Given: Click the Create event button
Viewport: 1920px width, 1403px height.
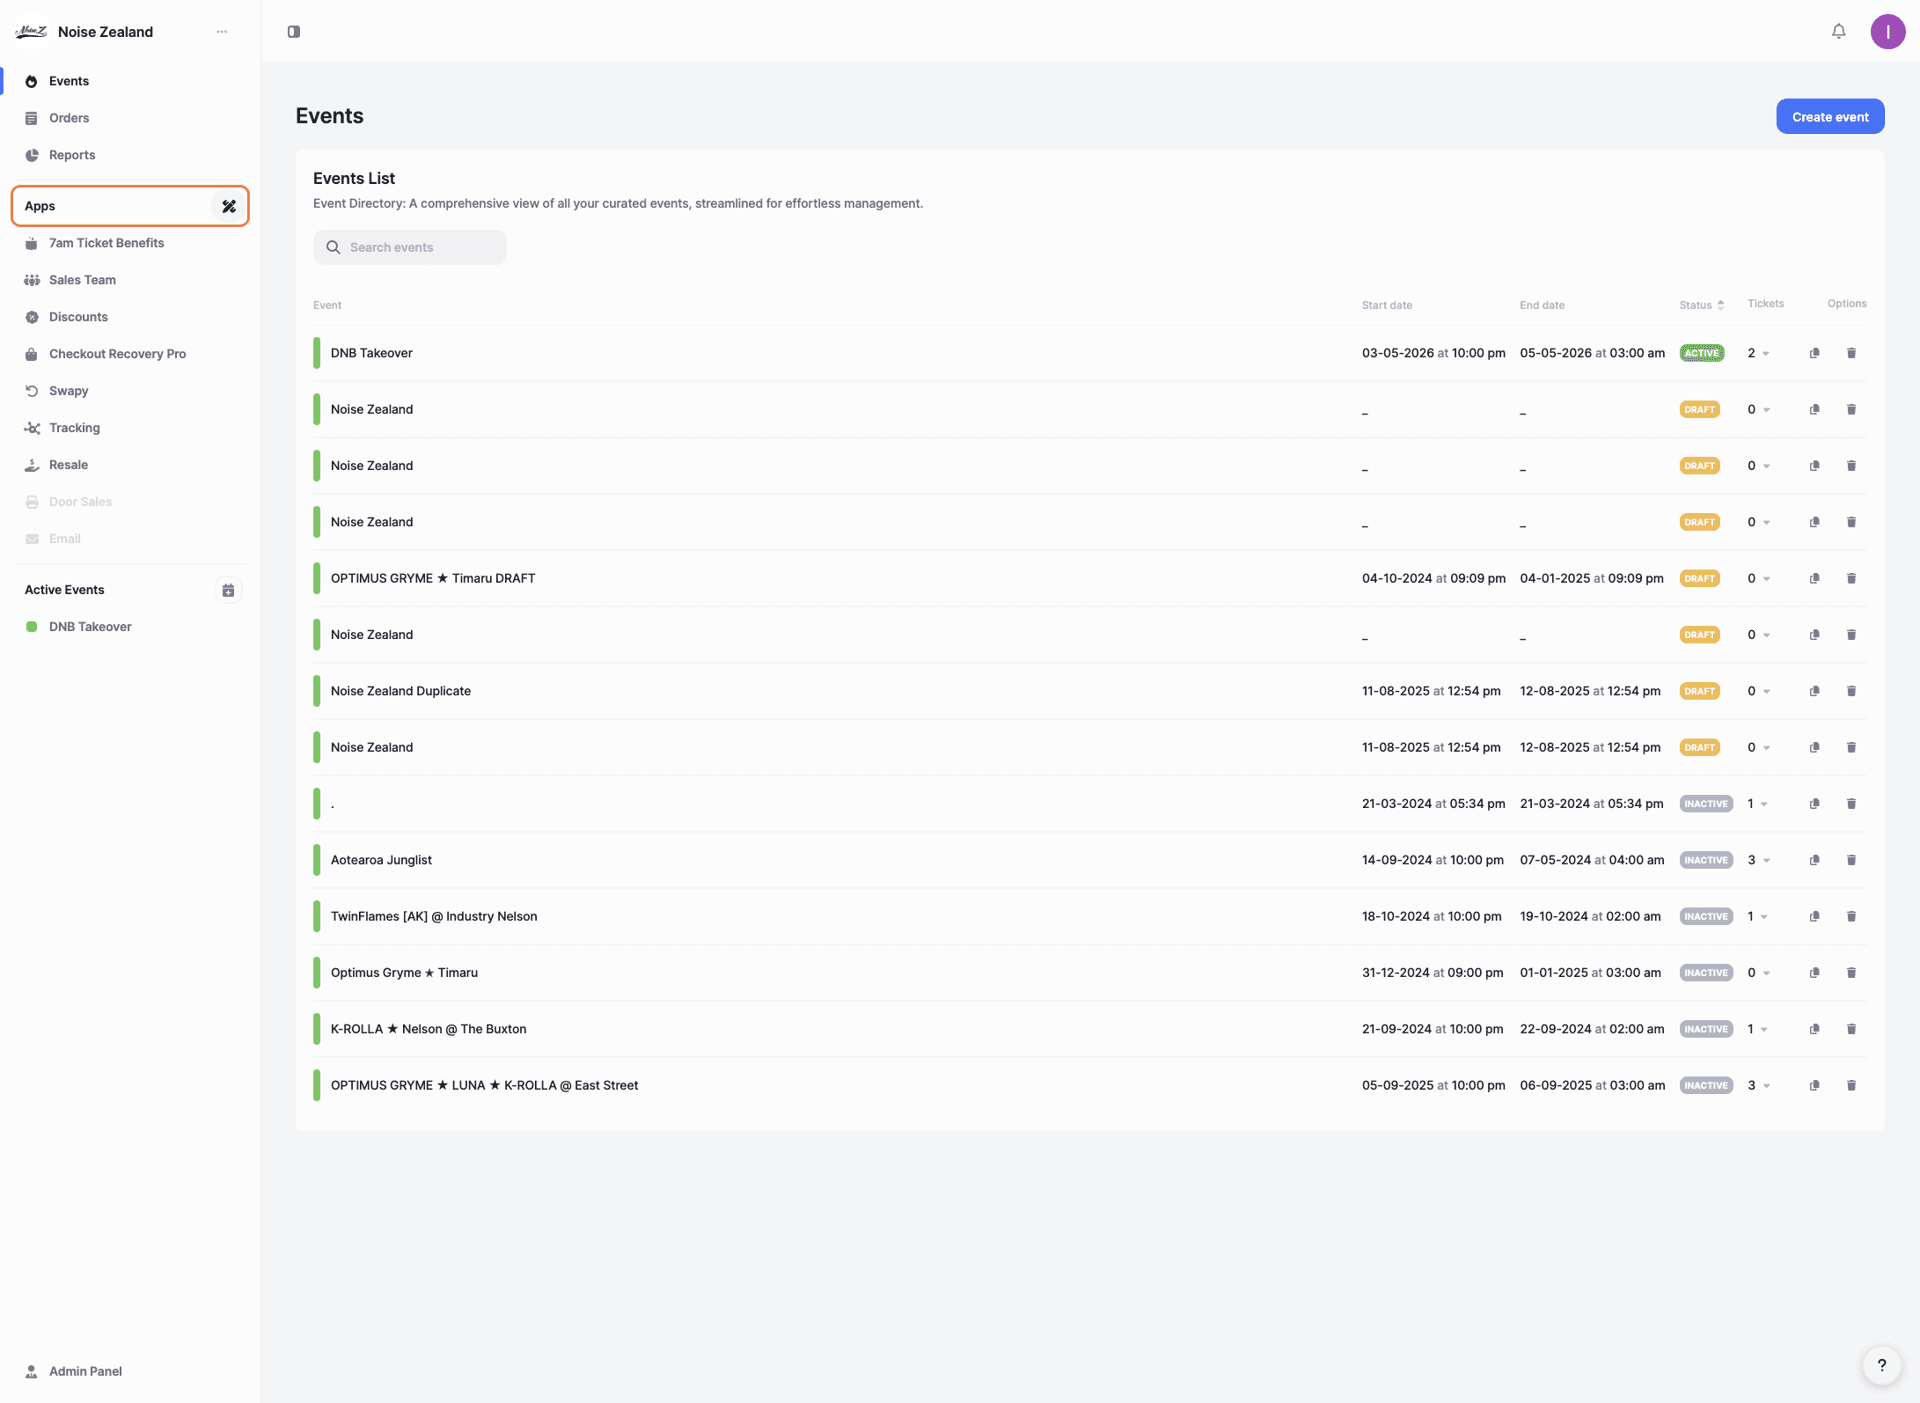Looking at the screenshot, I should click(x=1829, y=117).
